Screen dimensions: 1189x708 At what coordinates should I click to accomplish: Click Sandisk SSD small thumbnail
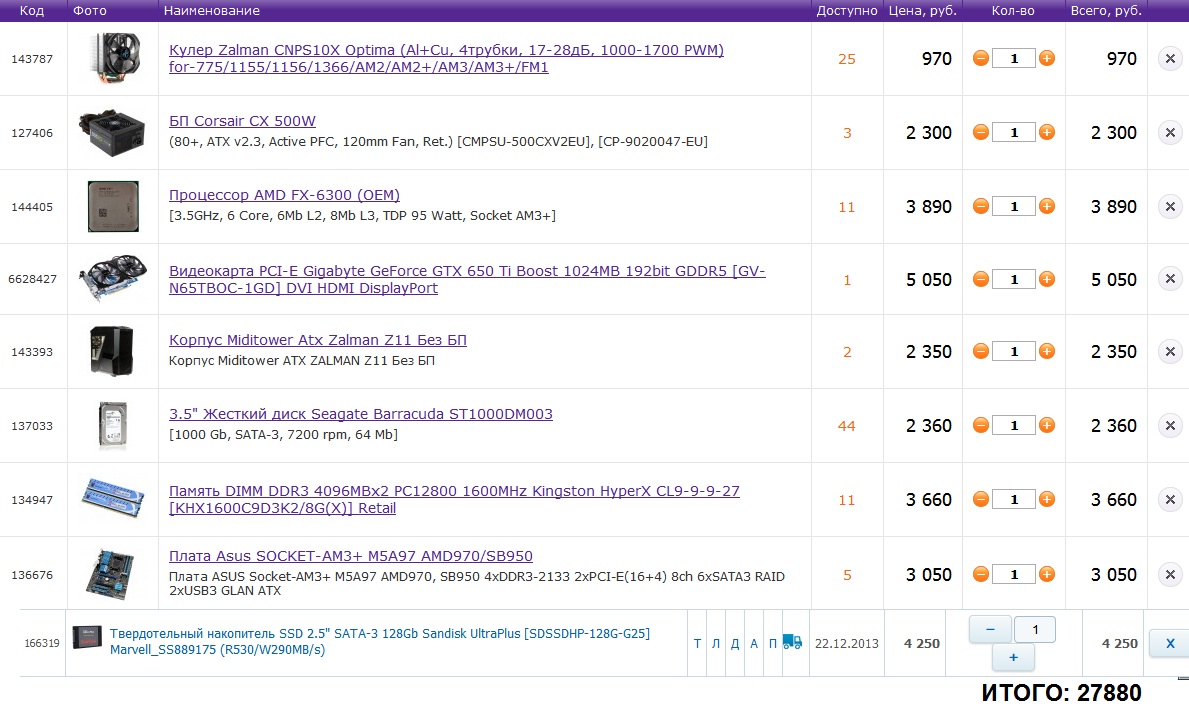[87, 638]
